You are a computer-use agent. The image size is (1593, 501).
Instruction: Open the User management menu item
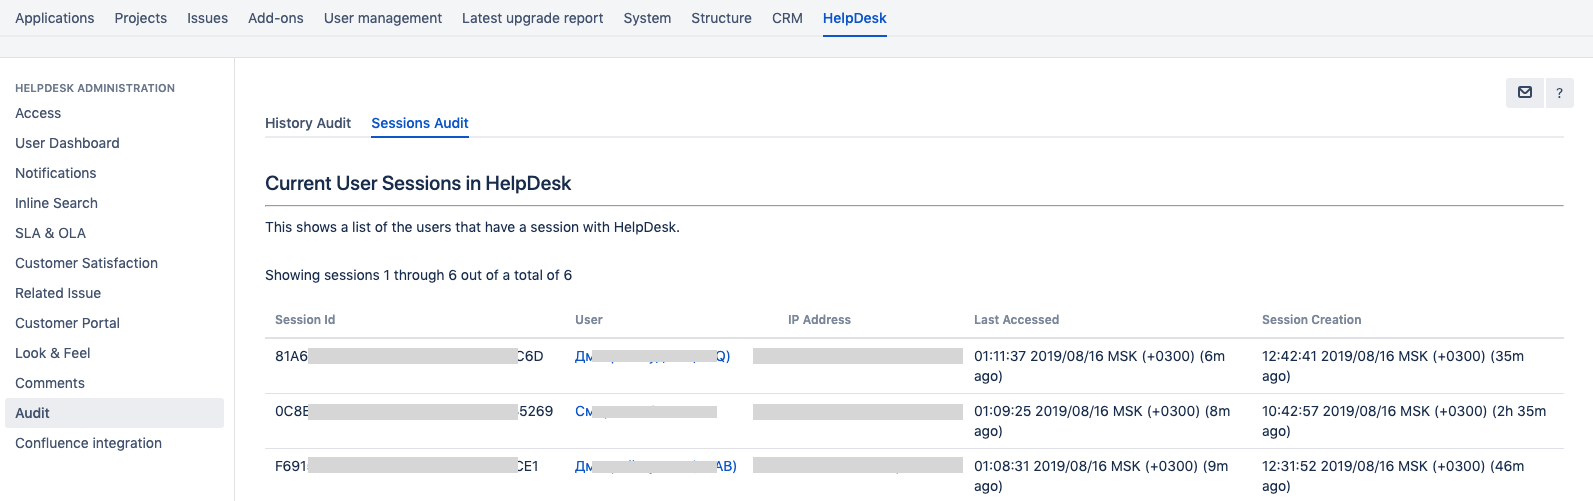click(383, 18)
